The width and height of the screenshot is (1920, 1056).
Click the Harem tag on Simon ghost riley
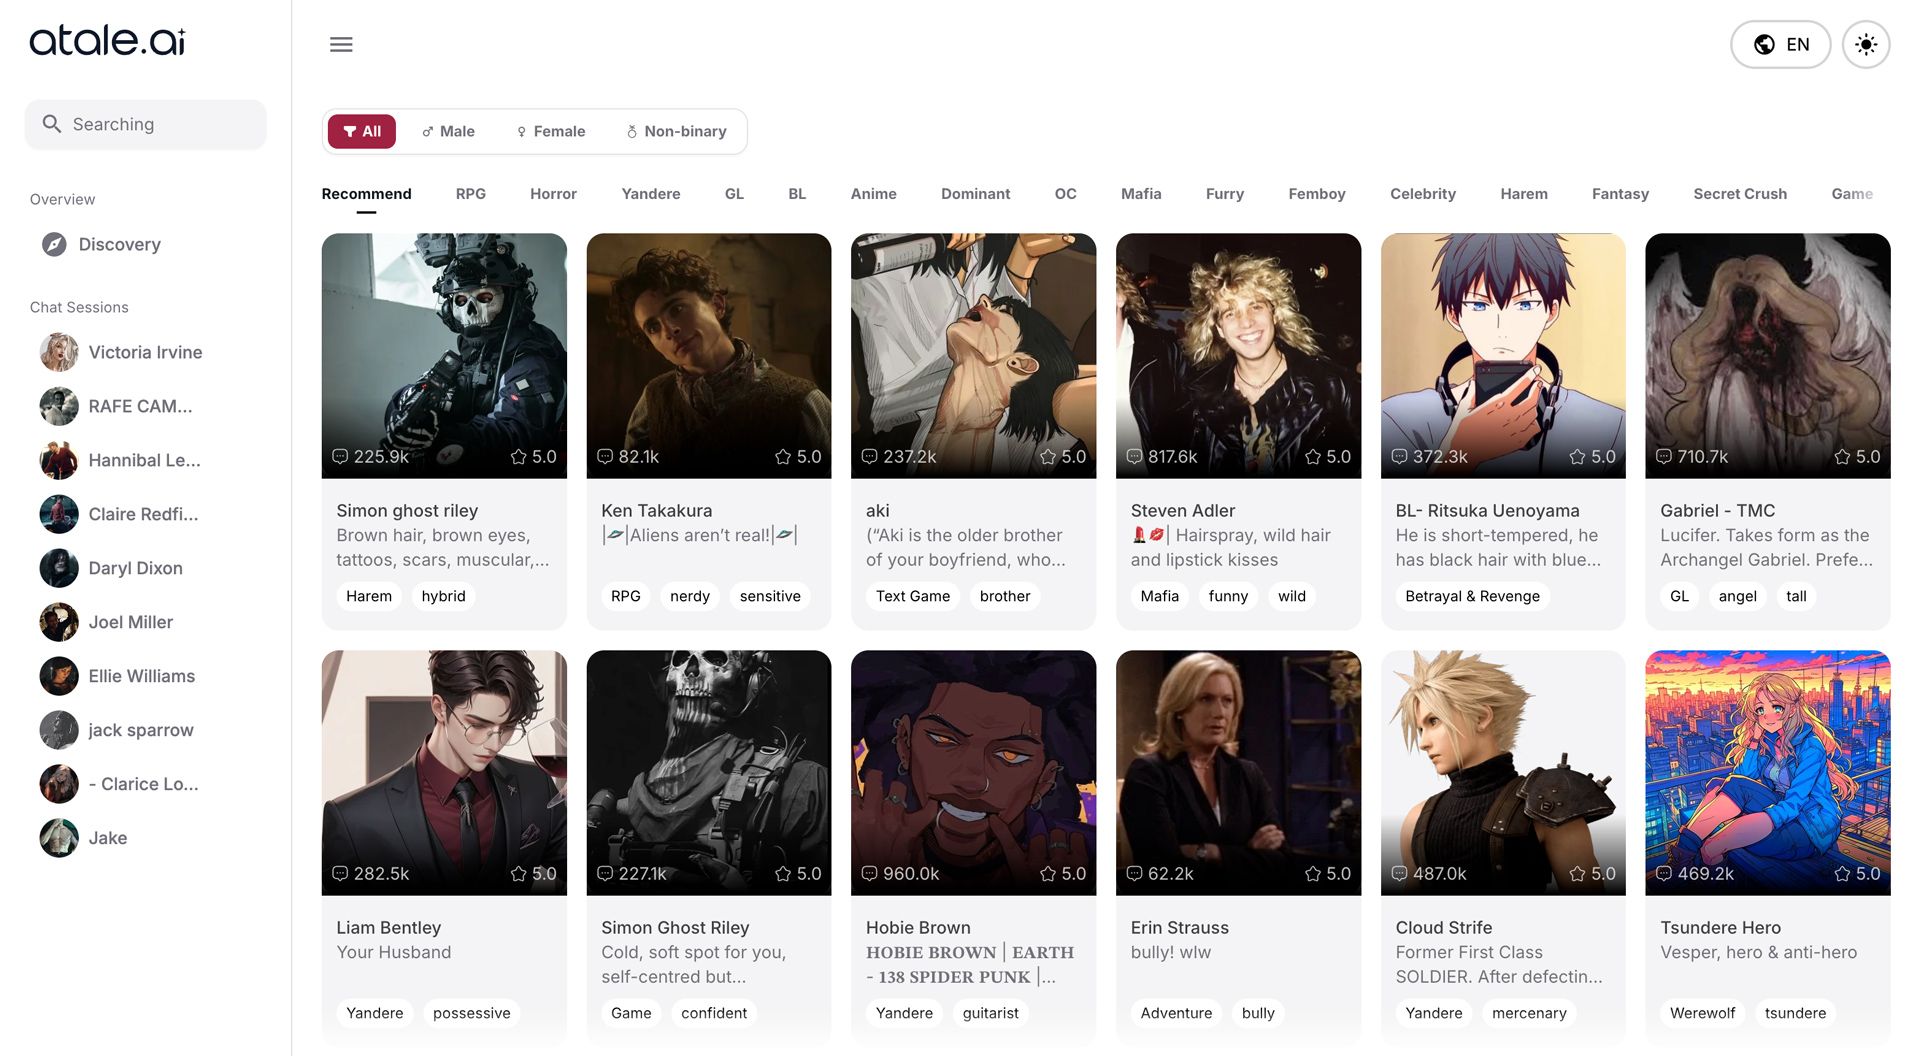pyautogui.click(x=368, y=596)
